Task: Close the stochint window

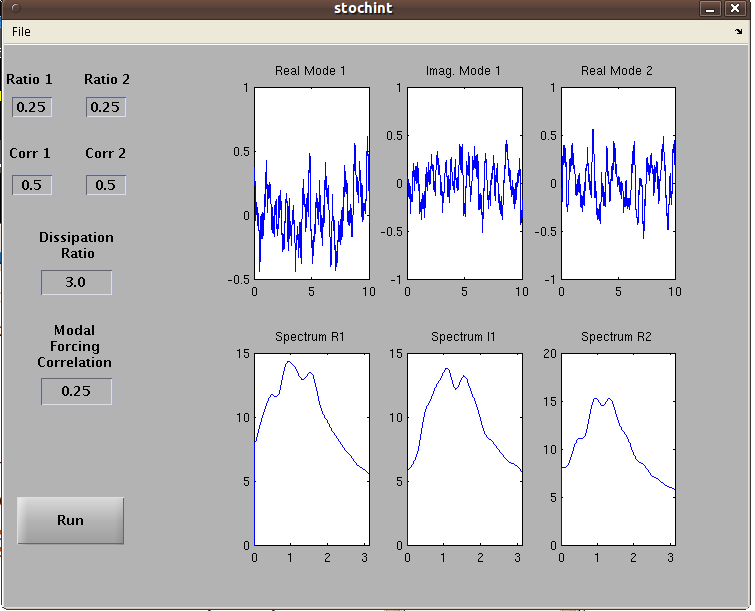Action: pos(735,8)
